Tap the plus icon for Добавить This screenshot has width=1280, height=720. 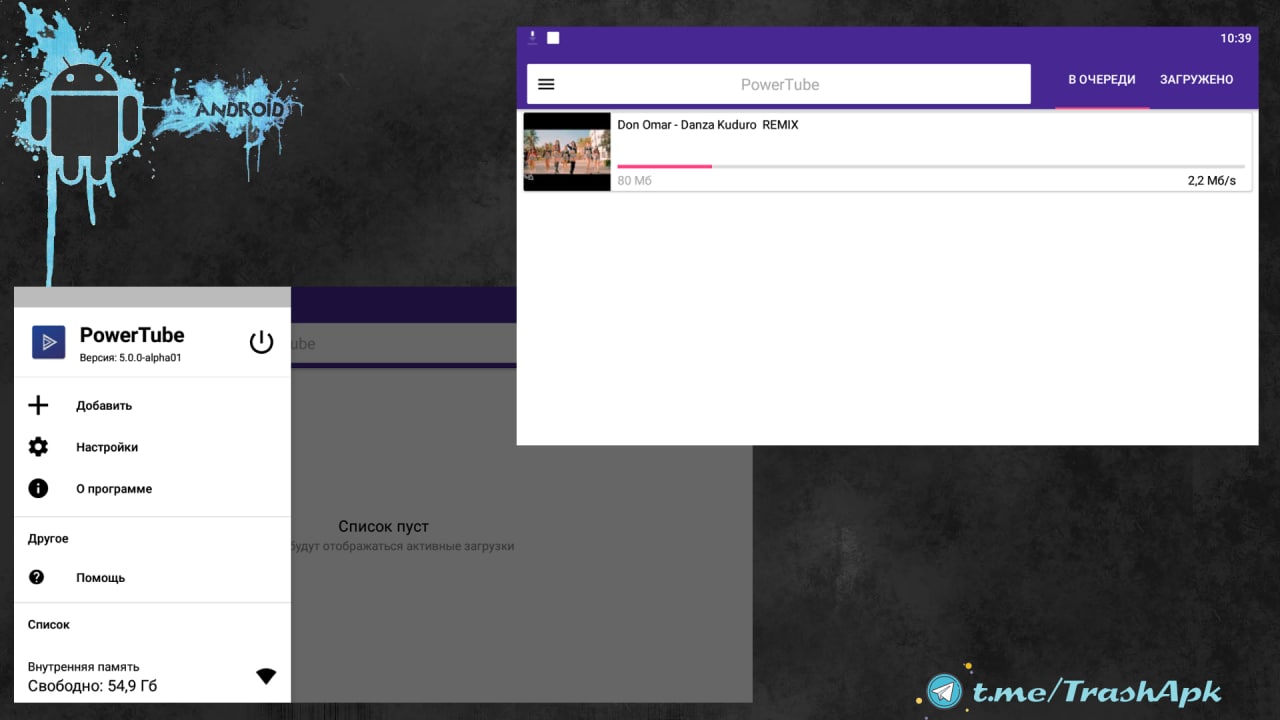pos(38,405)
